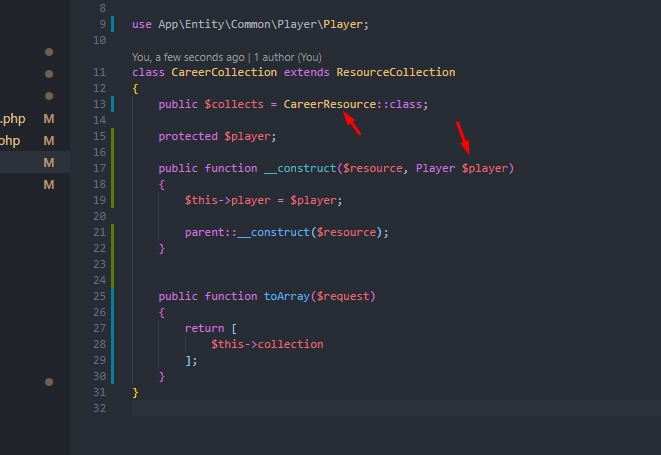This screenshot has height=455, width=661.
Task: Click the Player type hint on line 17
Action: [x=435, y=168]
